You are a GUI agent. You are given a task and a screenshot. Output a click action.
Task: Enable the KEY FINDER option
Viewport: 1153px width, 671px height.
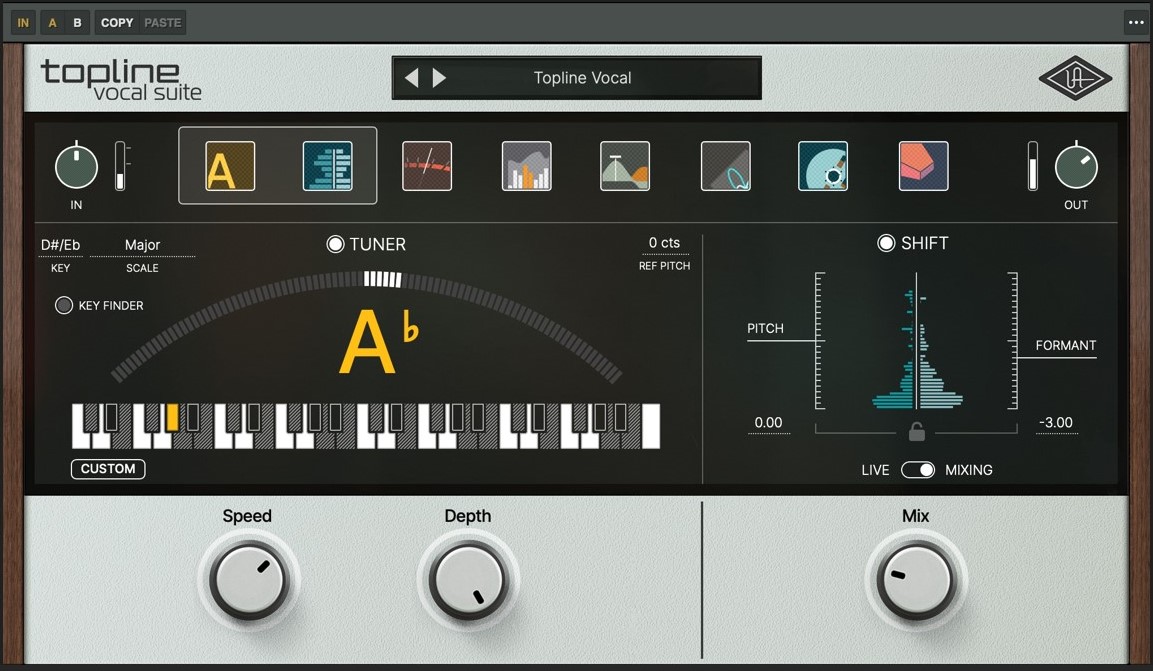64,306
